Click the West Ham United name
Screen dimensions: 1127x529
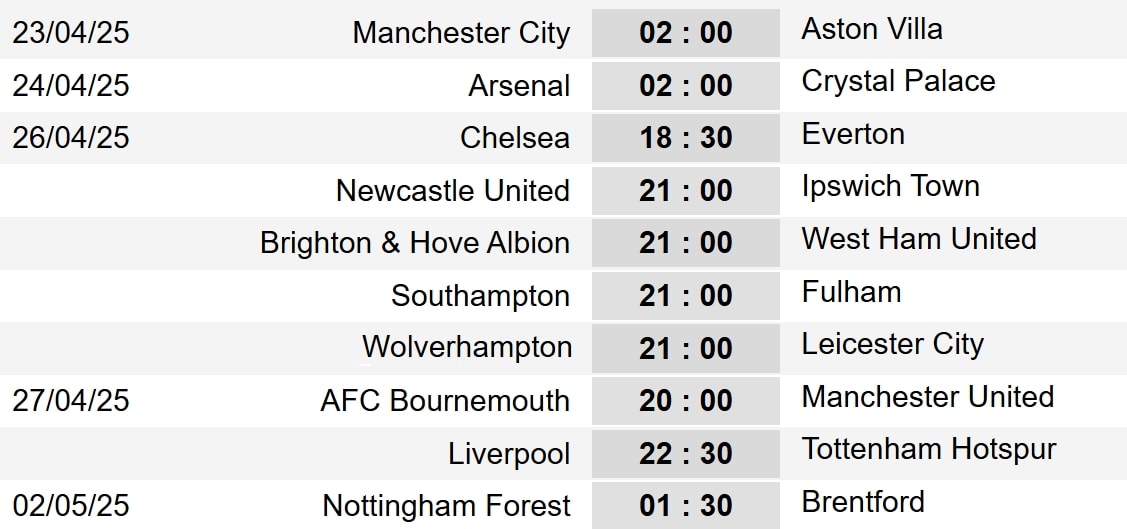click(919, 239)
